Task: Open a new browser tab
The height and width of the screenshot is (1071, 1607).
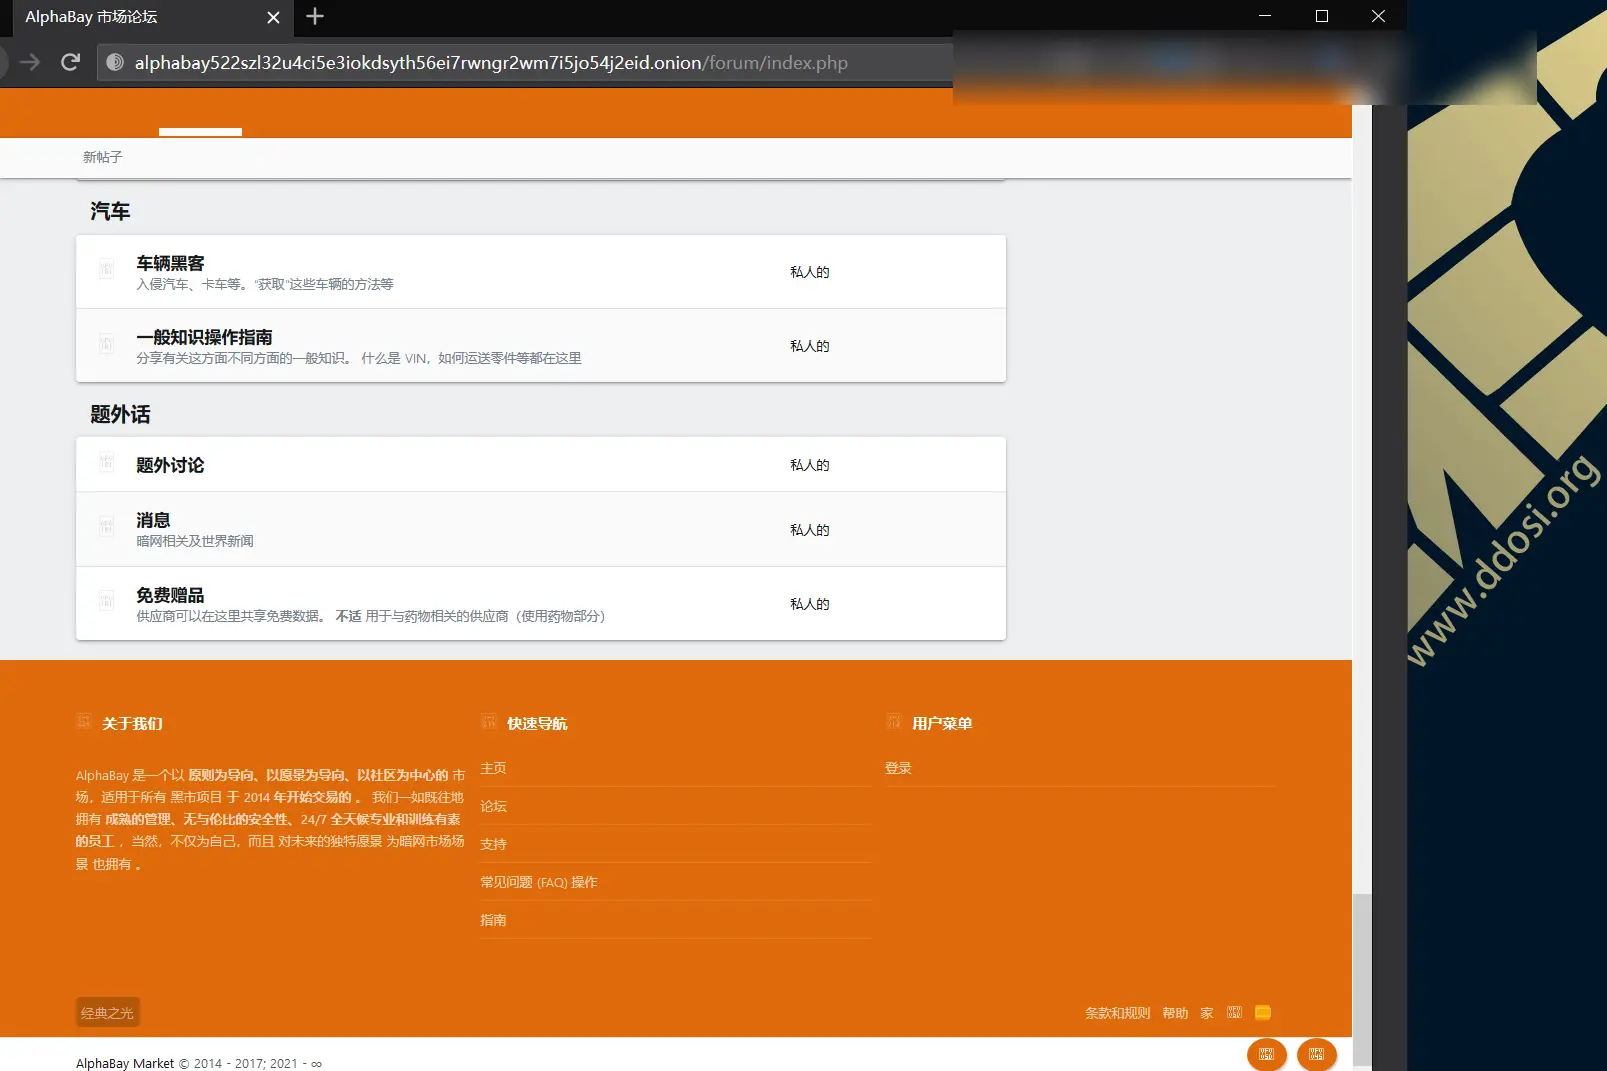Action: tap(315, 16)
